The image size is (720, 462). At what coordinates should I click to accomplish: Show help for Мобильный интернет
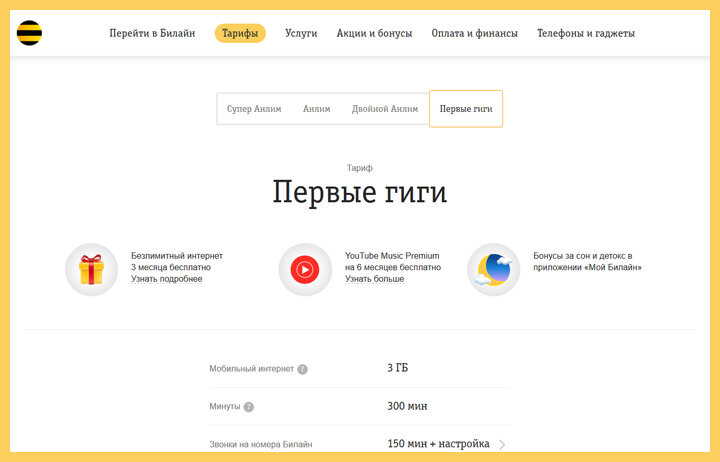(302, 369)
